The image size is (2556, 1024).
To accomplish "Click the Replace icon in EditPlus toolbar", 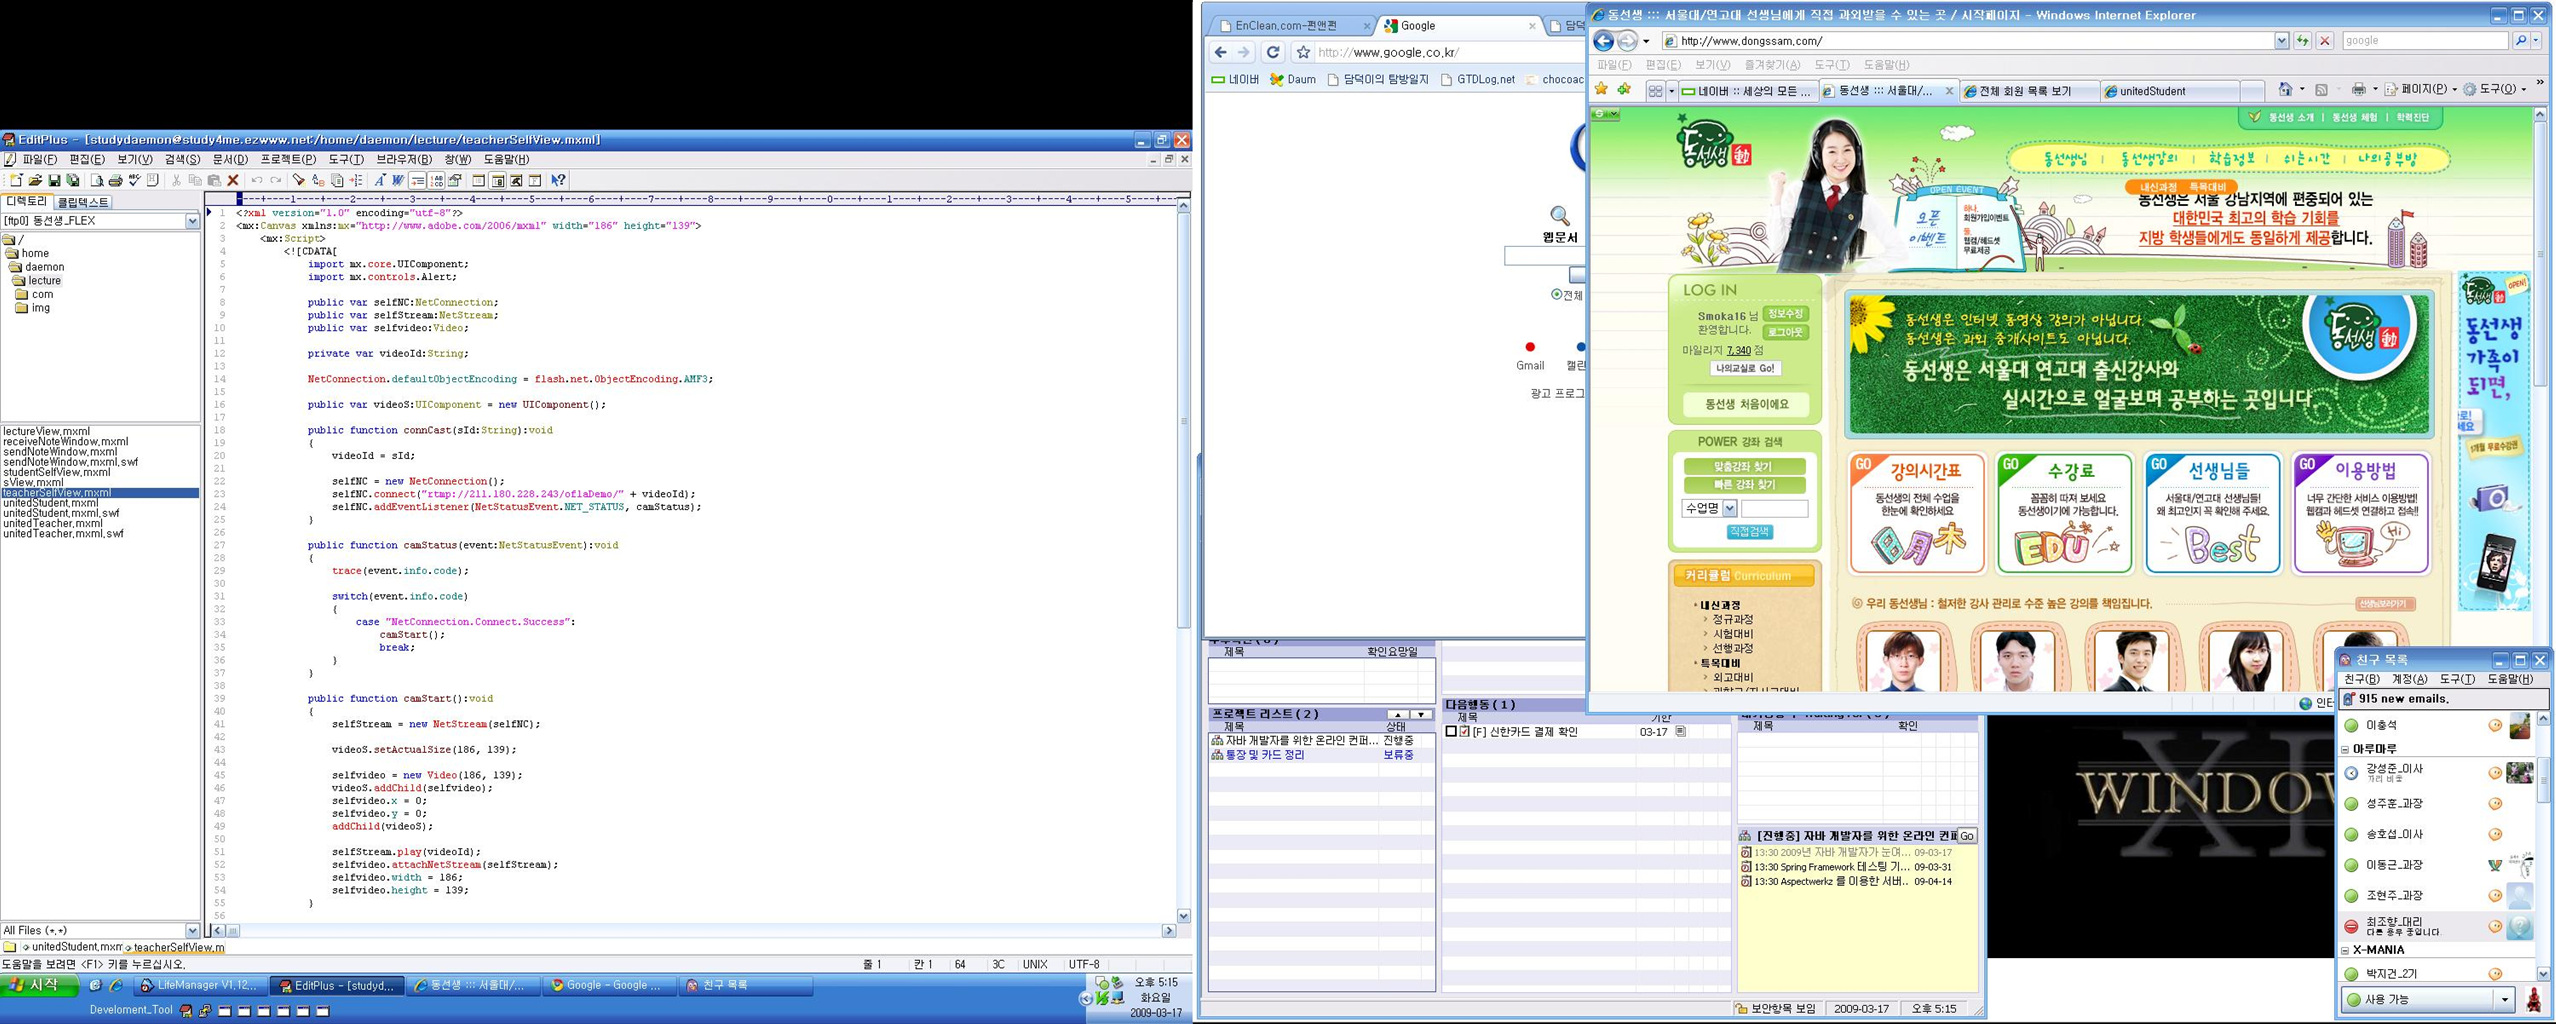I will click(318, 180).
